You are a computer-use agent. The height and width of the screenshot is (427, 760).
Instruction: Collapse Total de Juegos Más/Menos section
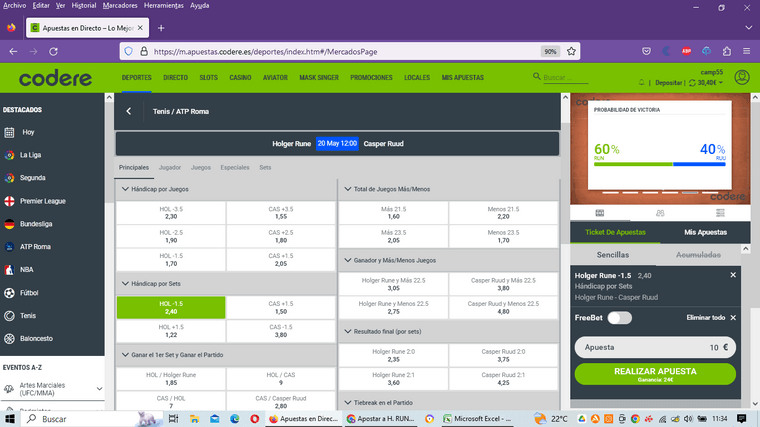[348, 189]
